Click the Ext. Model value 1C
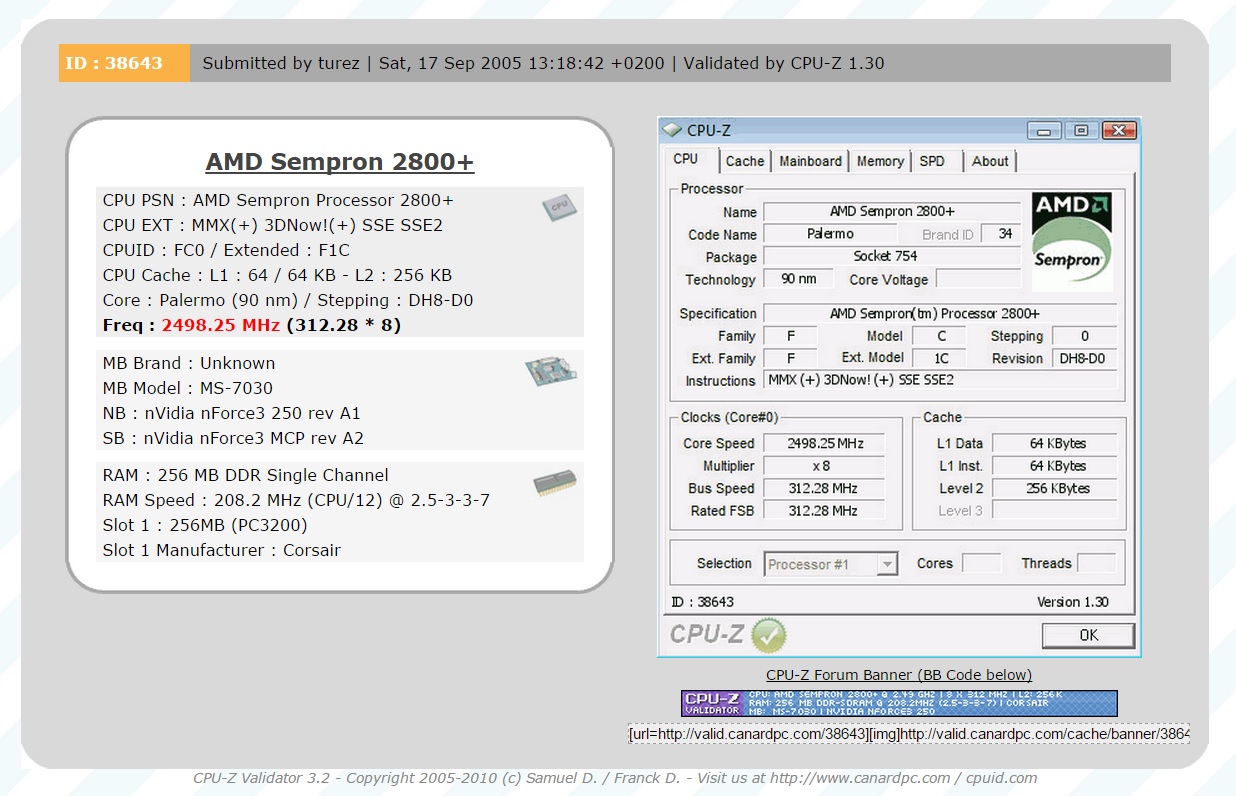Image resolution: width=1236 pixels, height=796 pixels. [x=940, y=358]
